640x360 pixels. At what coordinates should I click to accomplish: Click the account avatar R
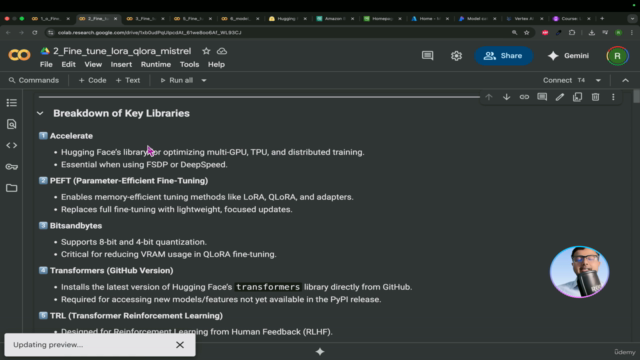(x=618, y=56)
